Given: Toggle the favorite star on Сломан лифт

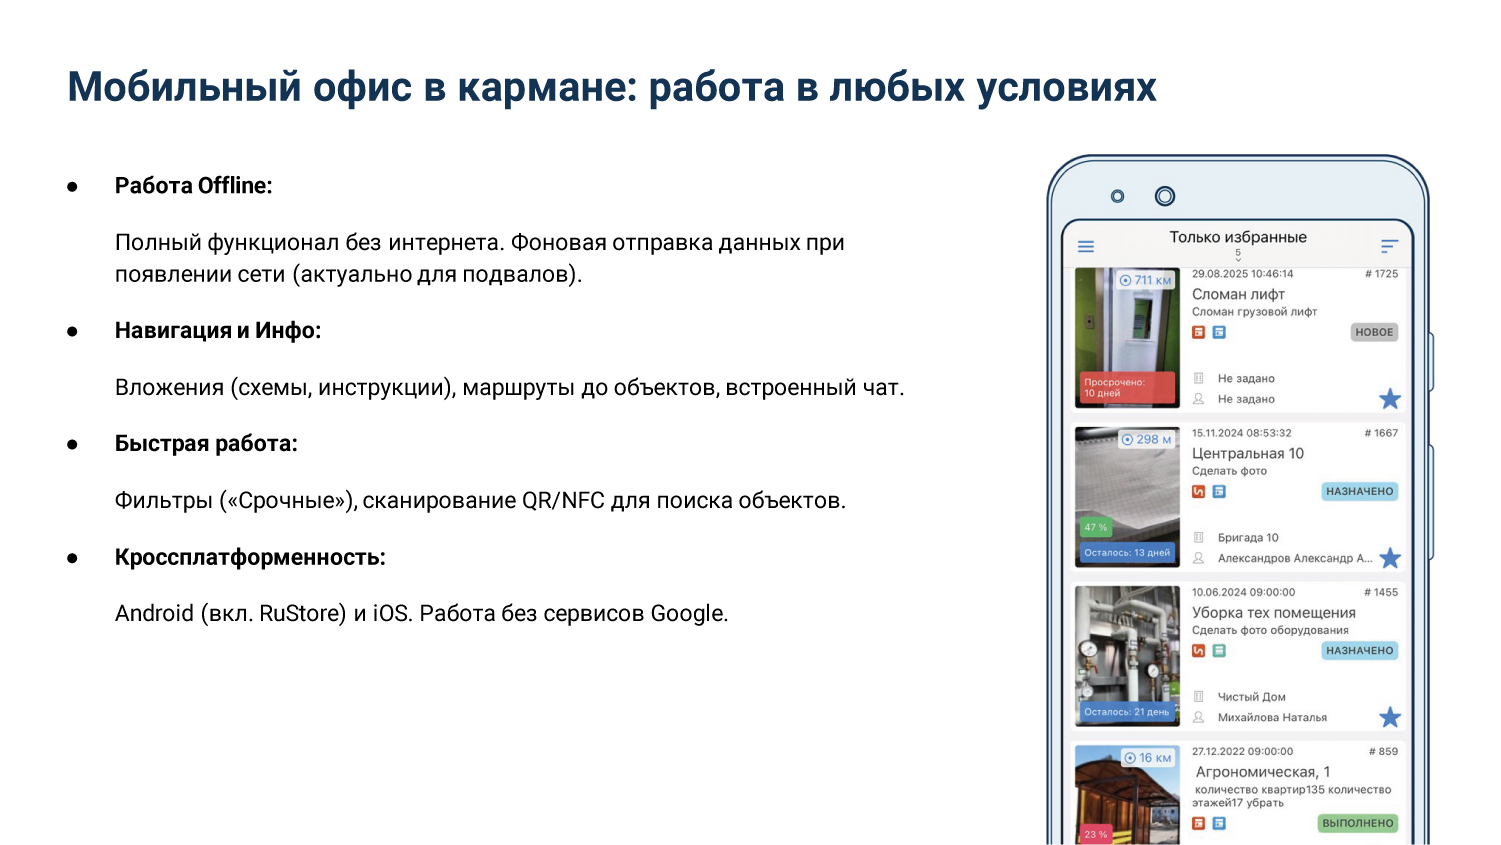Looking at the screenshot, I should tap(1390, 399).
